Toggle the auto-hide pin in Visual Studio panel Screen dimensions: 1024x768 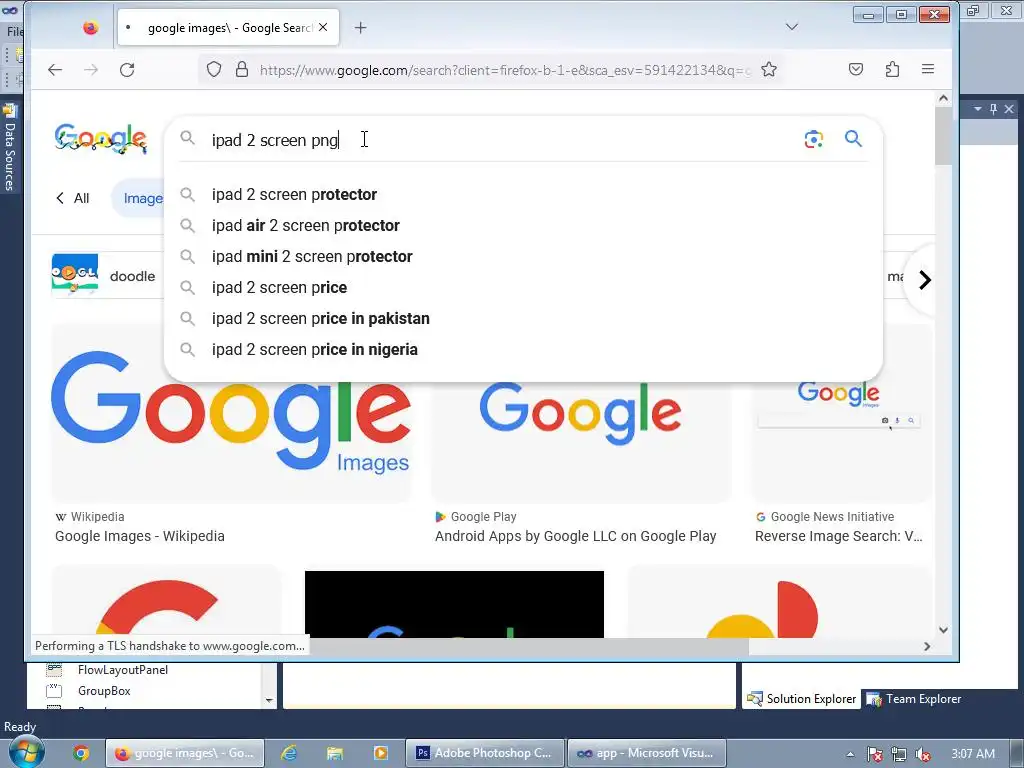tap(993, 109)
